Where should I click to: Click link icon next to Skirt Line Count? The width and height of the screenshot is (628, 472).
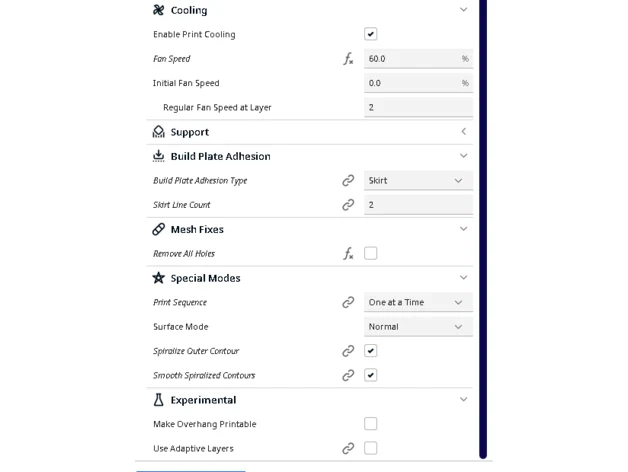[x=348, y=205]
